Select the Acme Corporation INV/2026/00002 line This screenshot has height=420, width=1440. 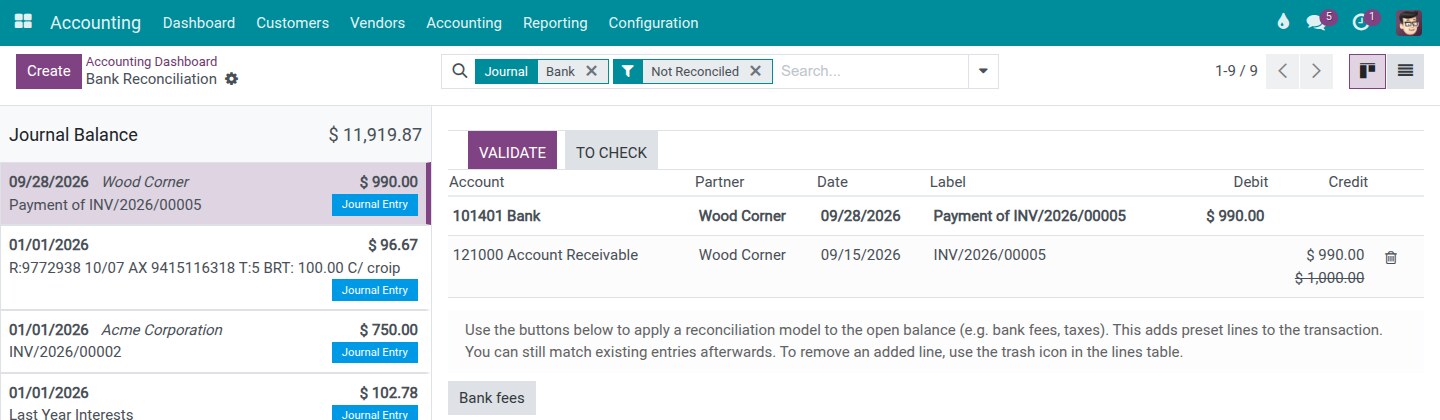215,341
